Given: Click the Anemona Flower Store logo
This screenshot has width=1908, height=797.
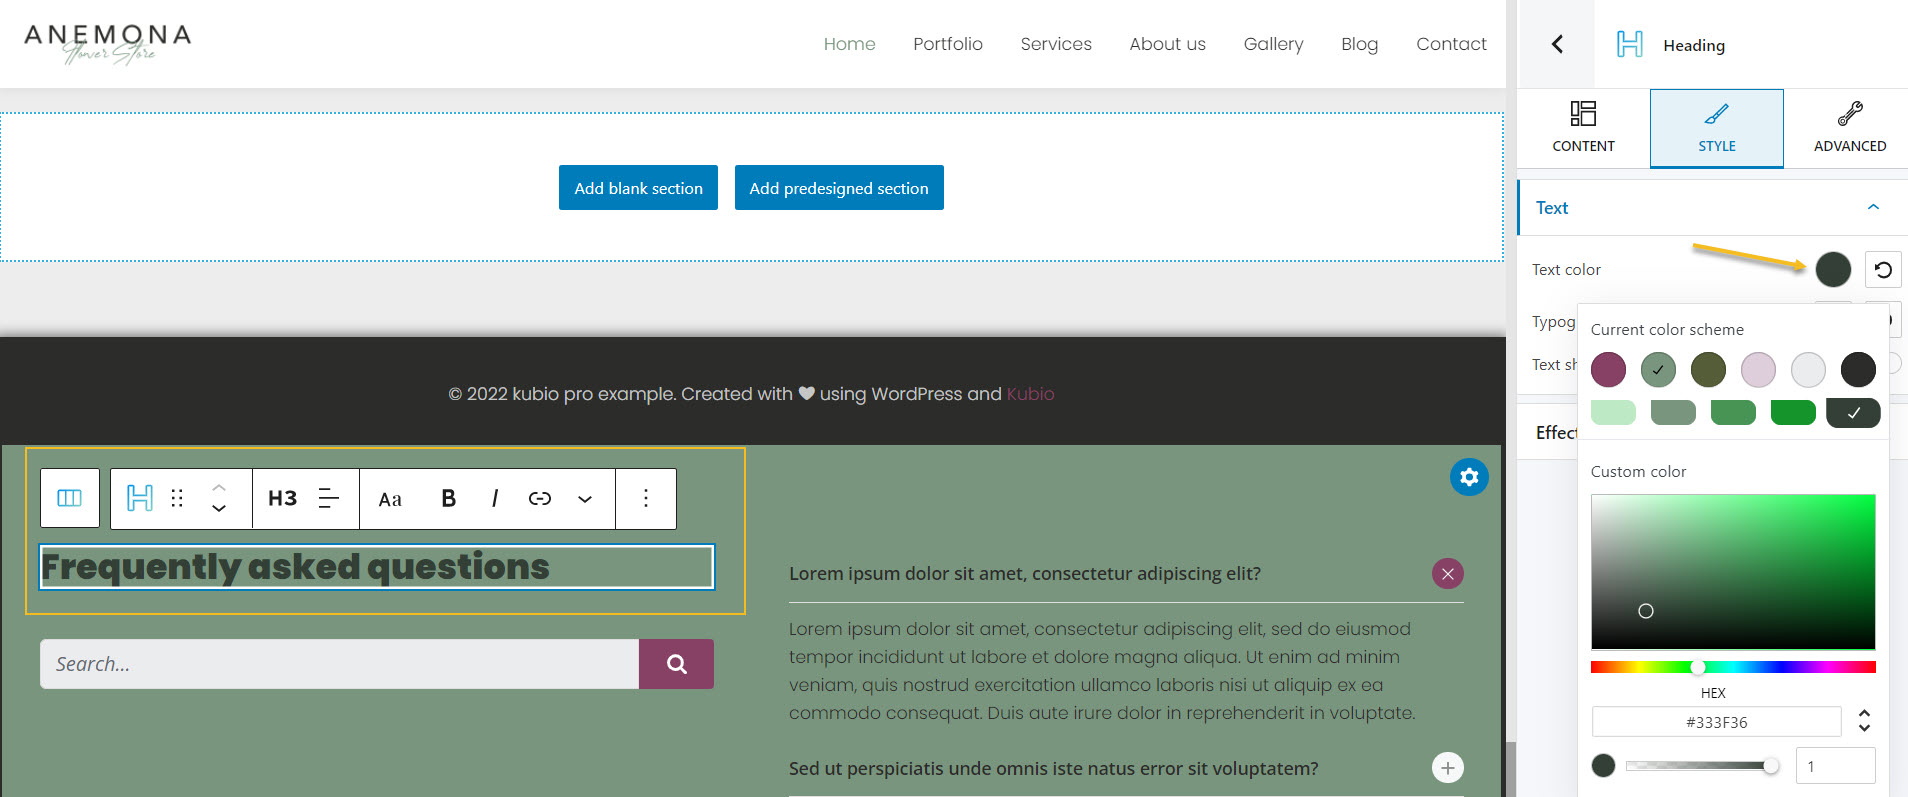Looking at the screenshot, I should click(107, 44).
